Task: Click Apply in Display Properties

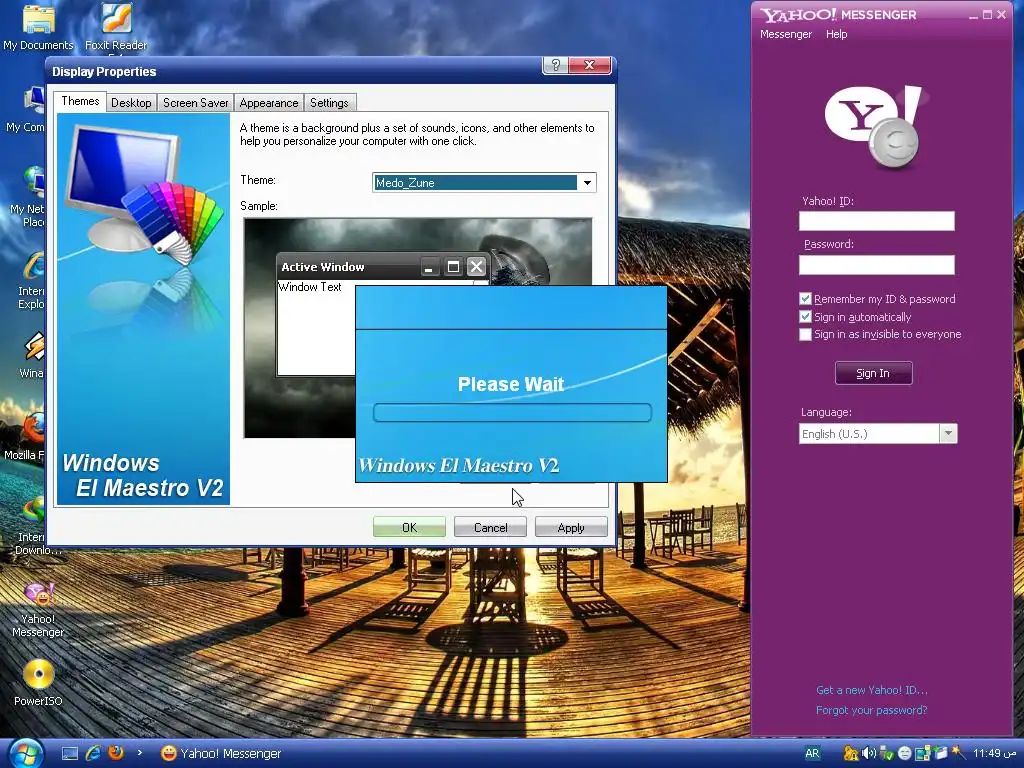Action: [571, 527]
